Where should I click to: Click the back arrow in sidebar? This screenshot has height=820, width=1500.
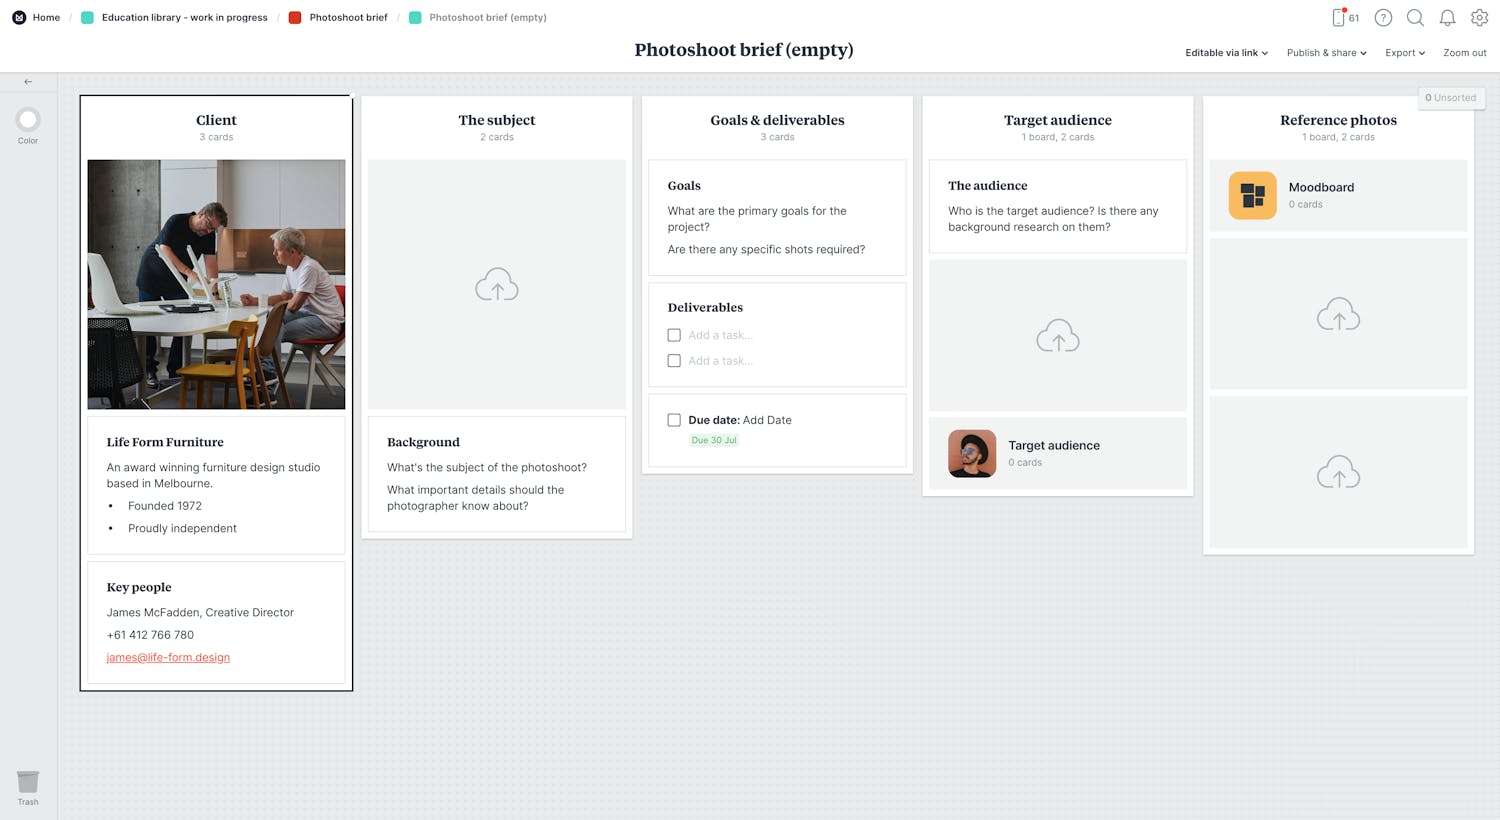[28, 82]
